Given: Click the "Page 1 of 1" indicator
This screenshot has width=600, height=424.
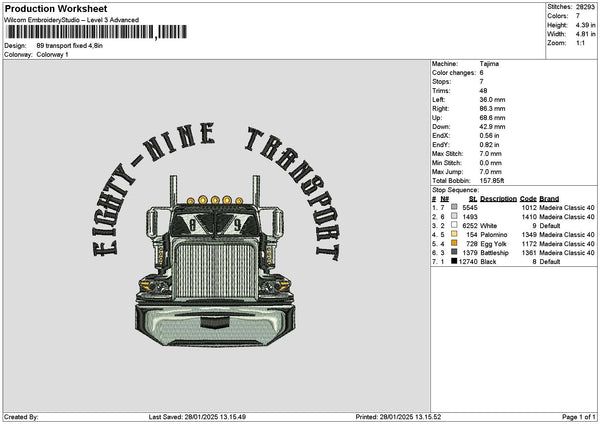Looking at the screenshot, I should pyautogui.click(x=579, y=417).
